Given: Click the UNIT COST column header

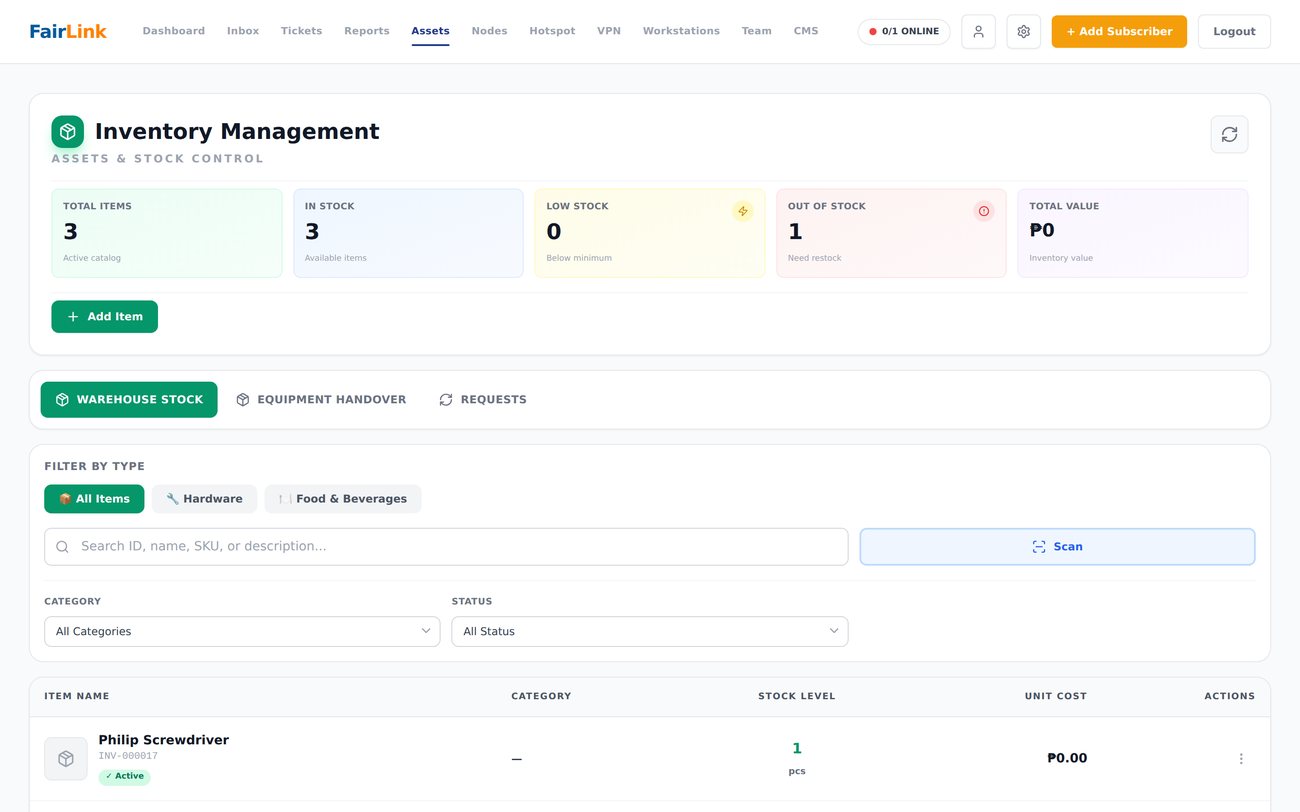Looking at the screenshot, I should 1056,696.
